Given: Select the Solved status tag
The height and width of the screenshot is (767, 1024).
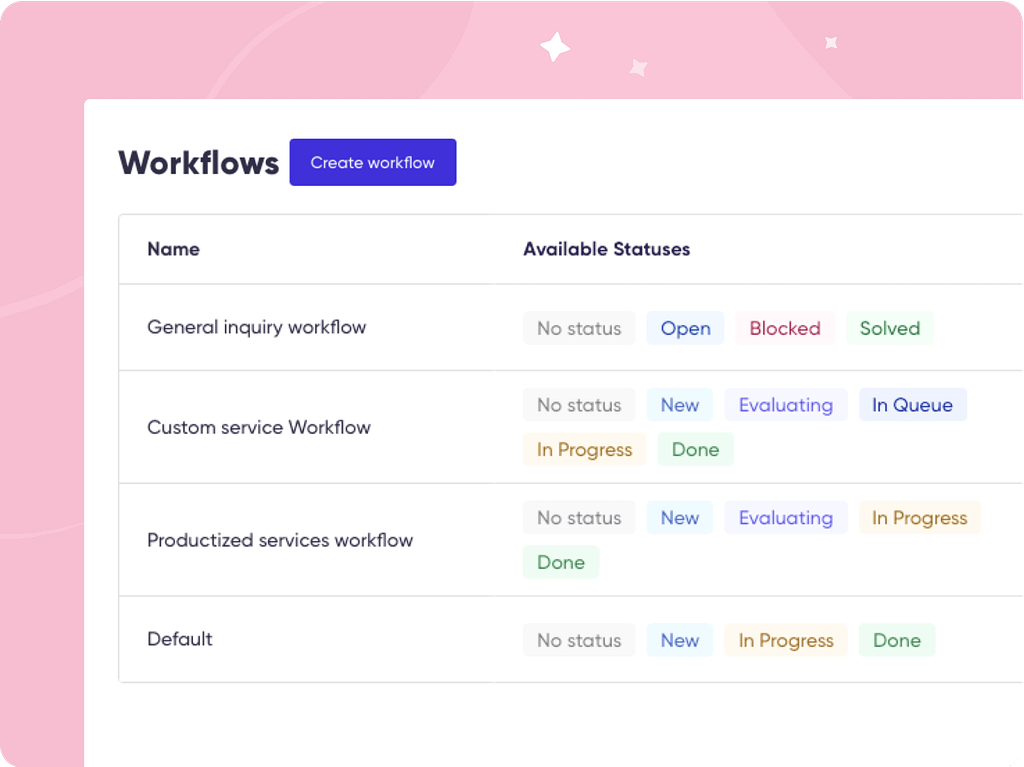Looking at the screenshot, I should click(889, 328).
